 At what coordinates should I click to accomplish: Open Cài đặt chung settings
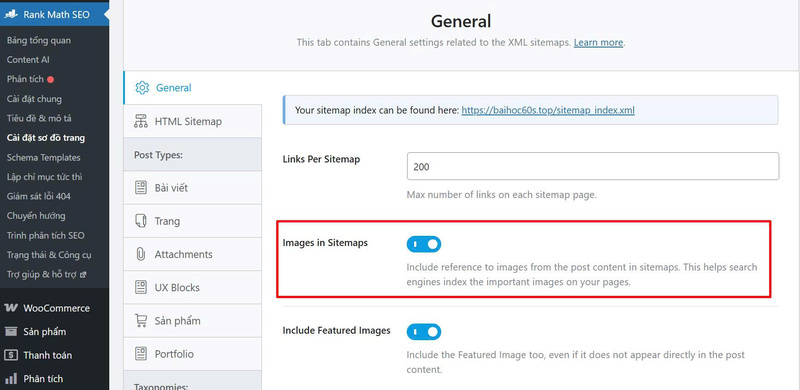34,99
